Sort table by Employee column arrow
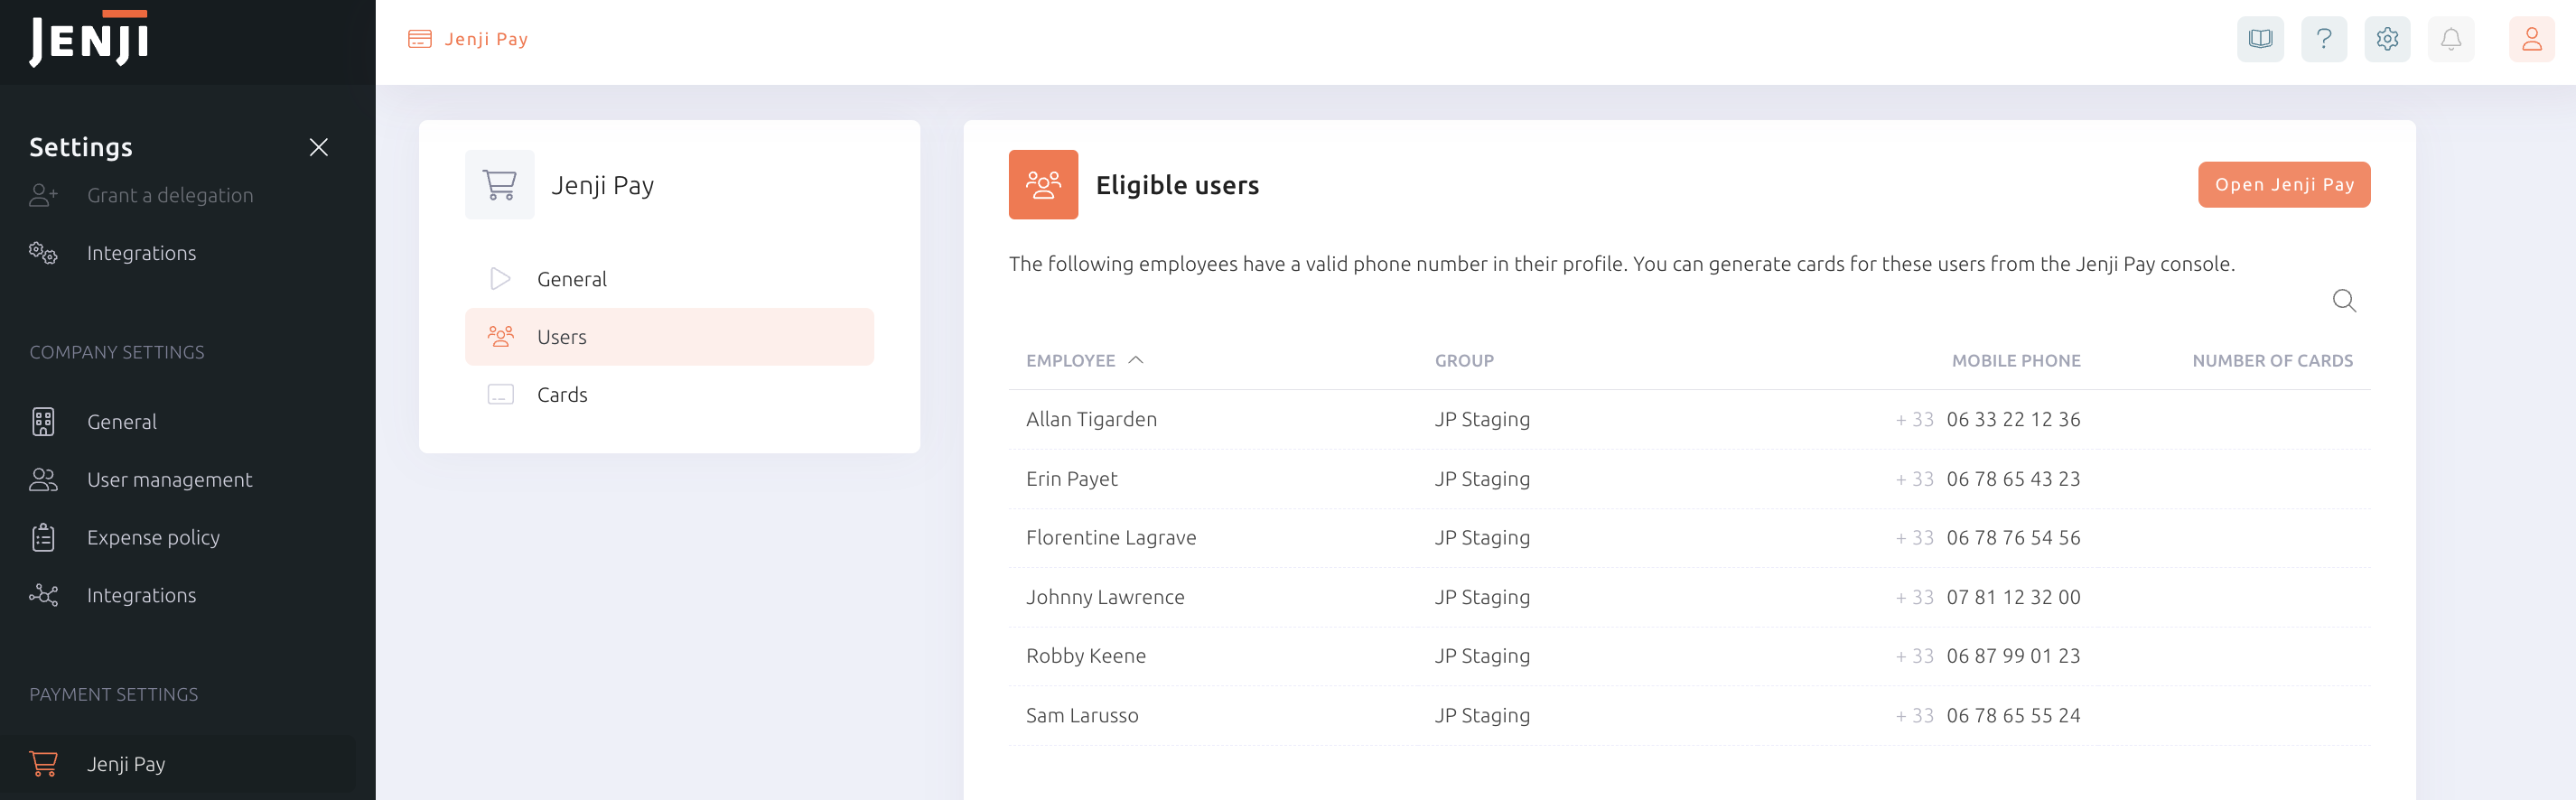The width and height of the screenshot is (2576, 800). click(x=1135, y=360)
